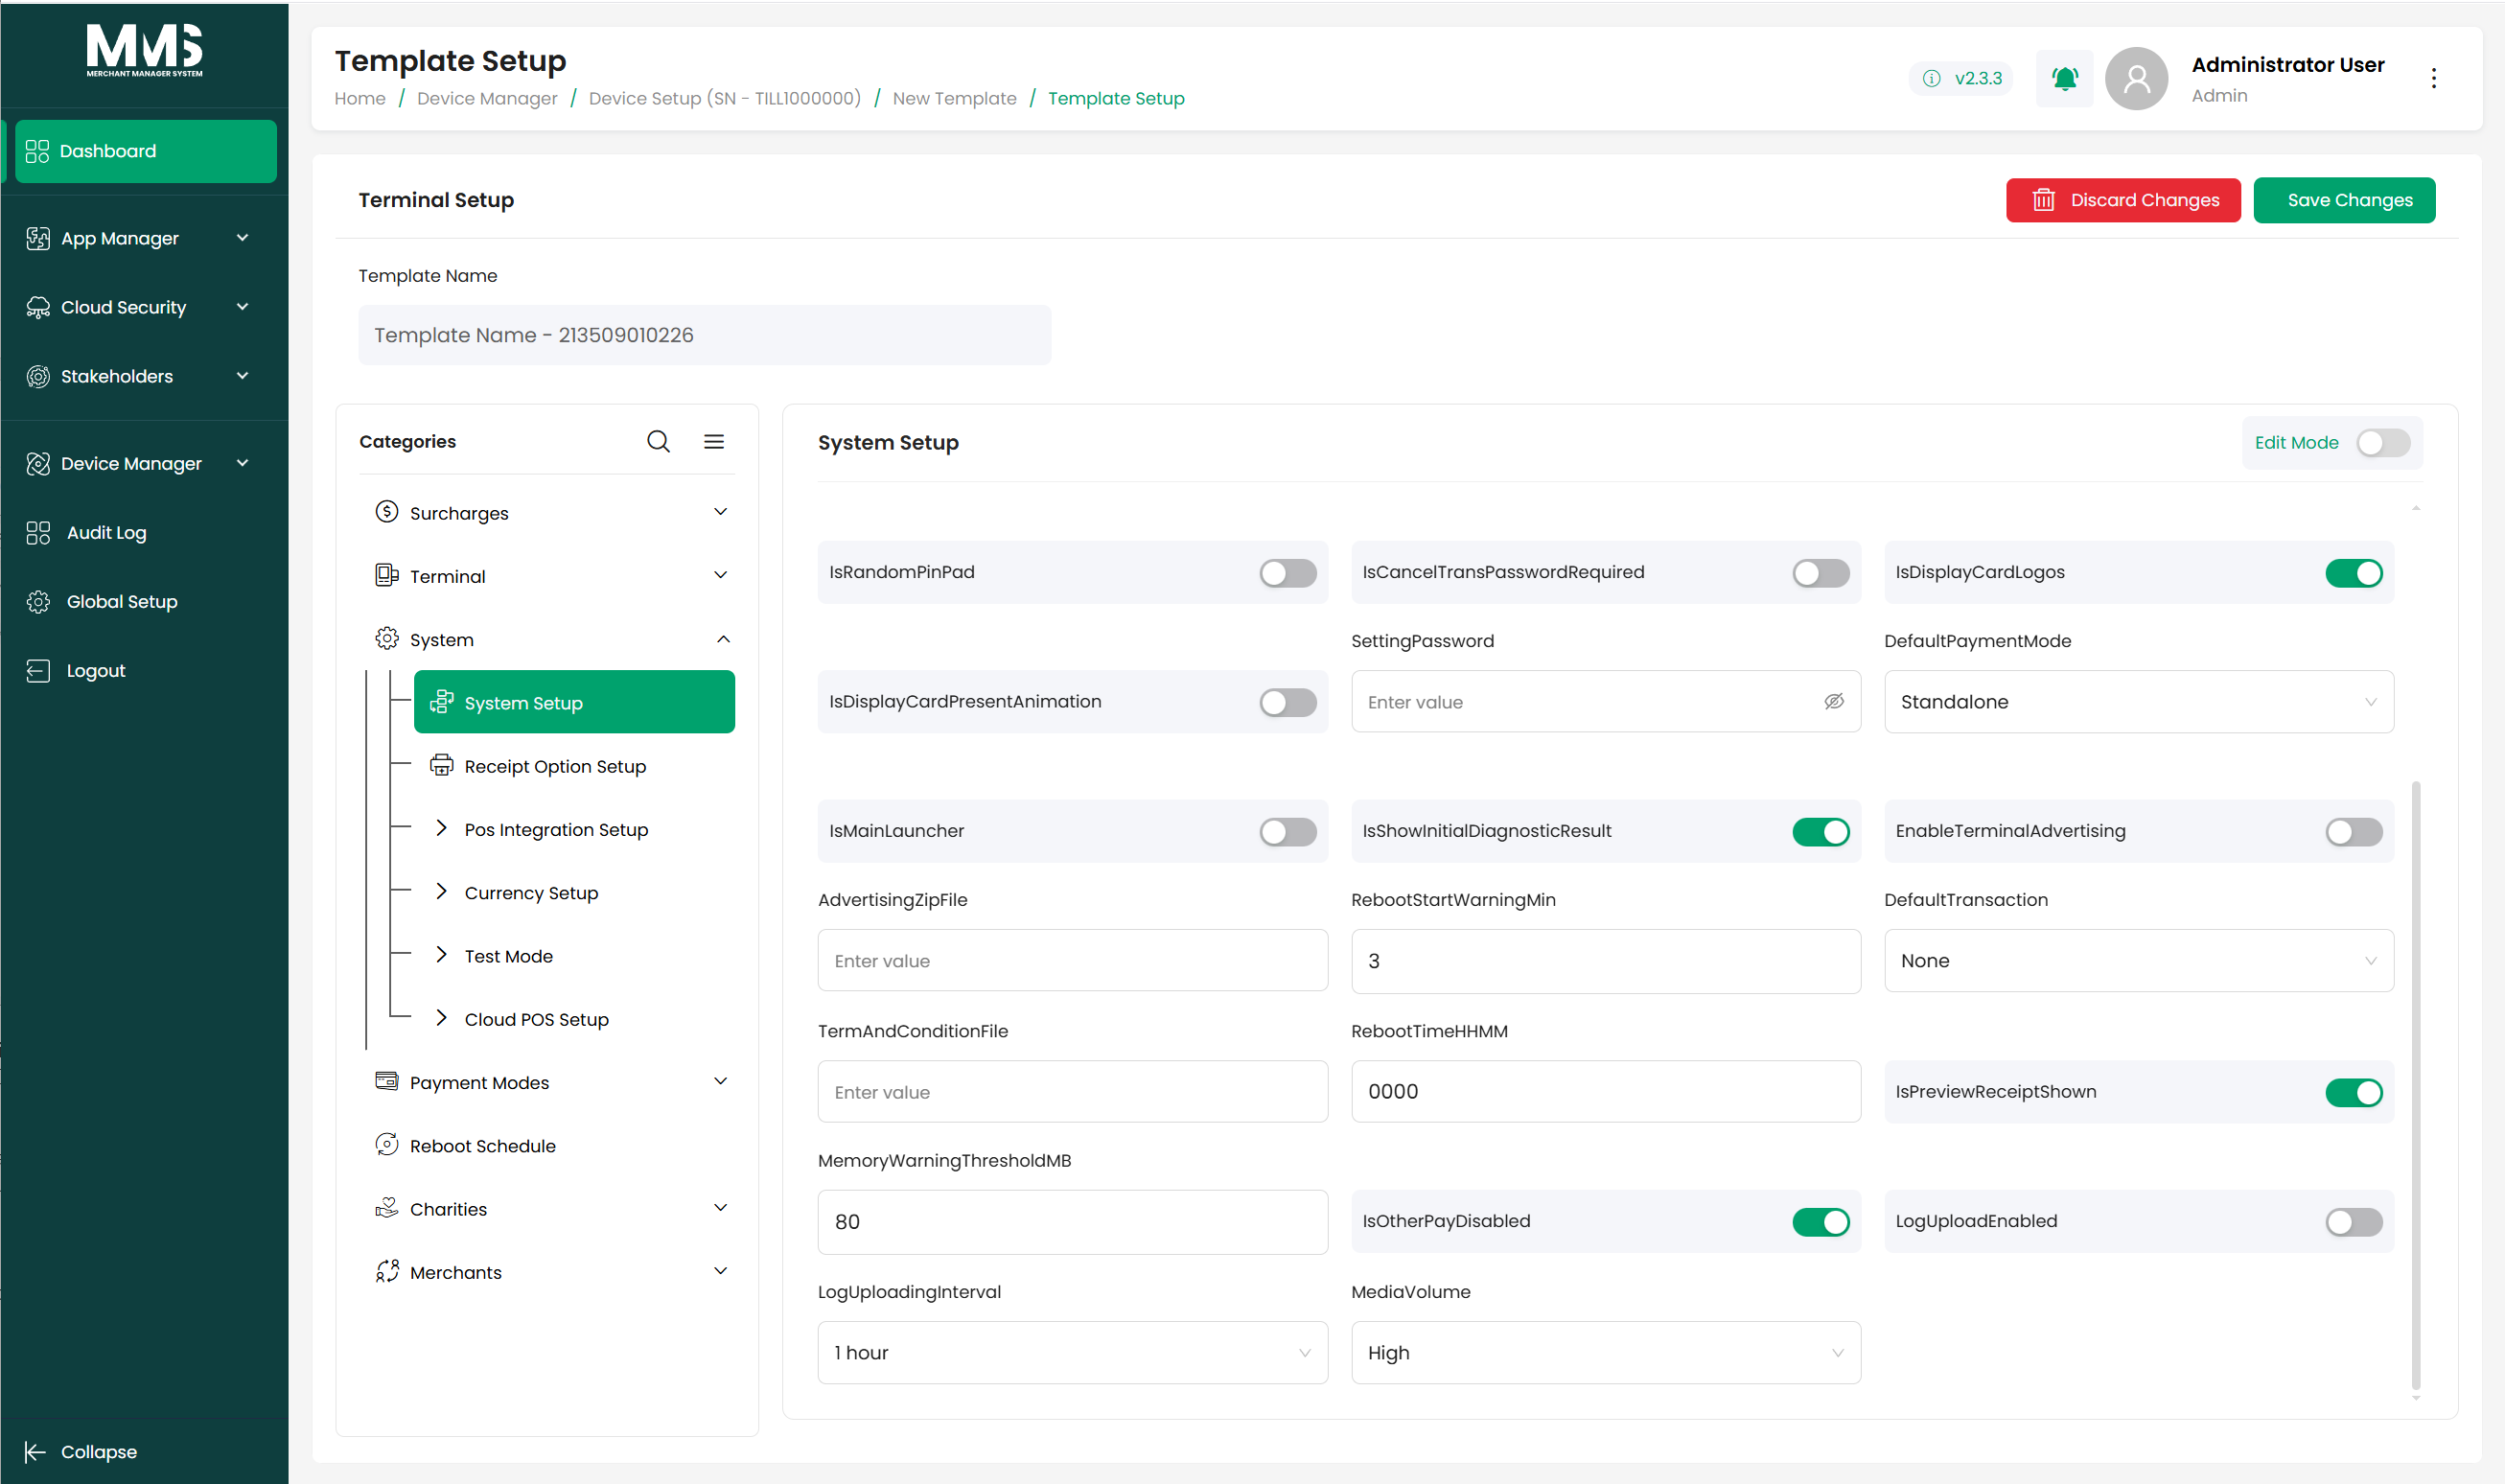
Task: Open the three-dot menu beside Administrator User
Action: point(2433,78)
